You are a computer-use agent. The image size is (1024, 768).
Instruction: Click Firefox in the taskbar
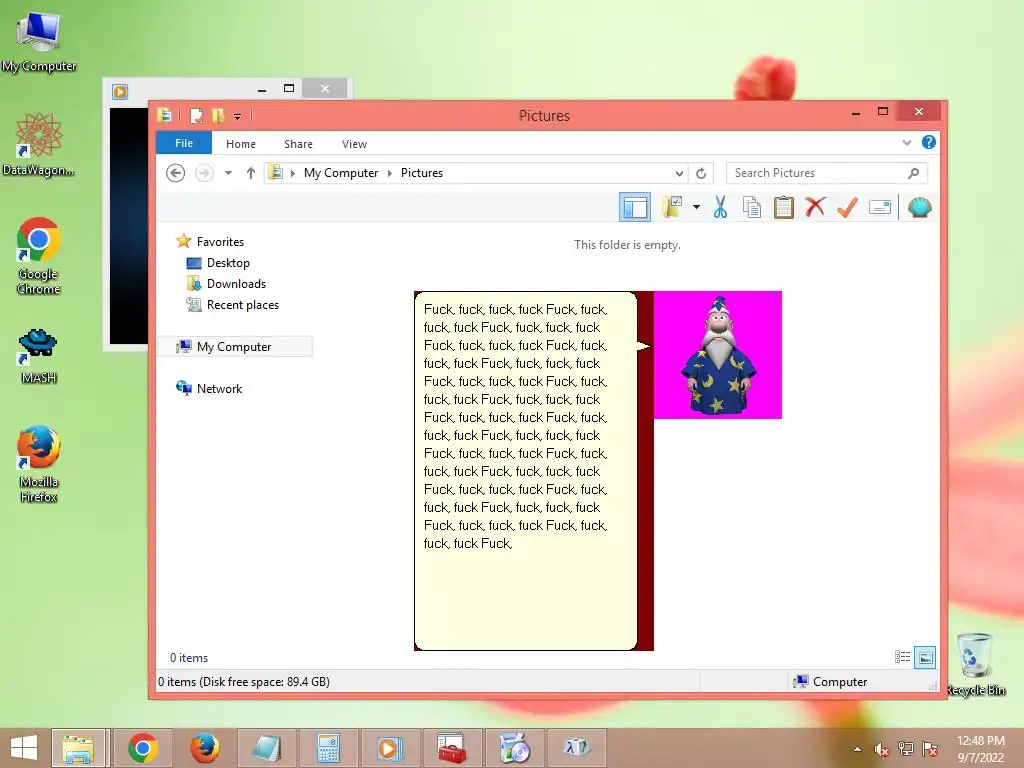tap(204, 748)
